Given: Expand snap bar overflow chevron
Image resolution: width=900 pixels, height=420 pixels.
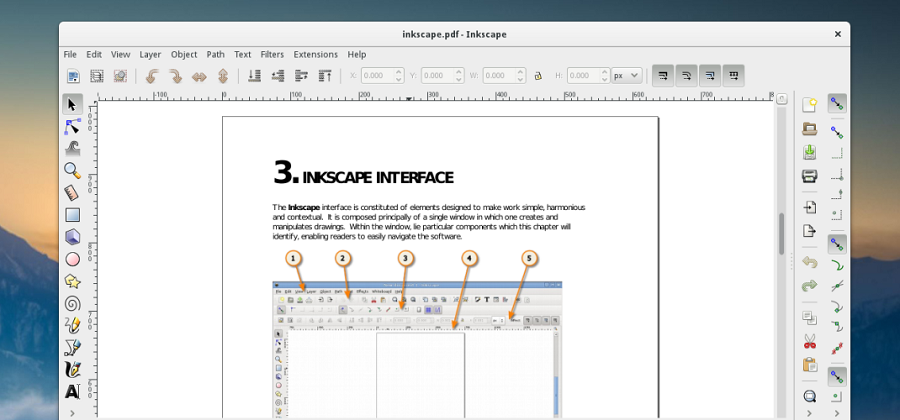Looking at the screenshot, I should tap(837, 413).
